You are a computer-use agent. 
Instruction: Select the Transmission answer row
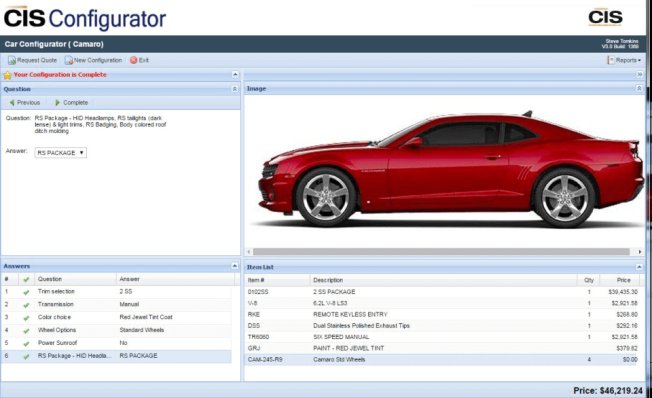[116, 304]
